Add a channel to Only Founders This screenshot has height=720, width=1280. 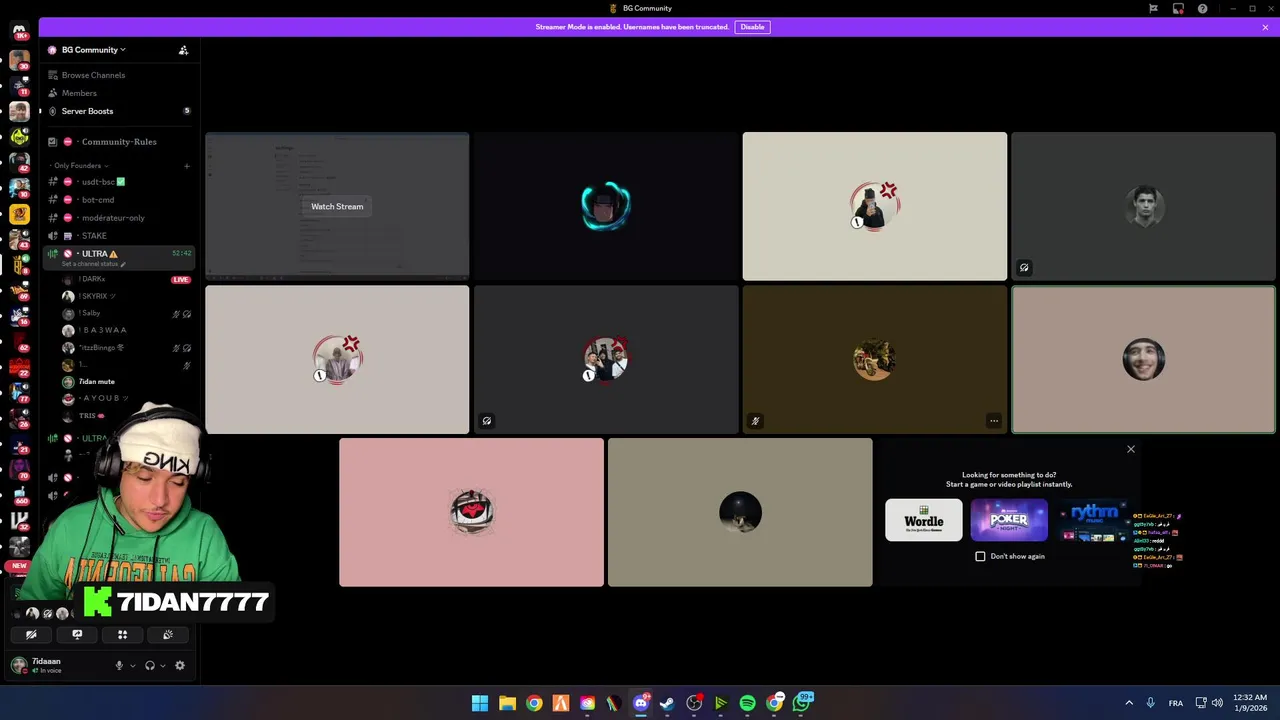(186, 166)
